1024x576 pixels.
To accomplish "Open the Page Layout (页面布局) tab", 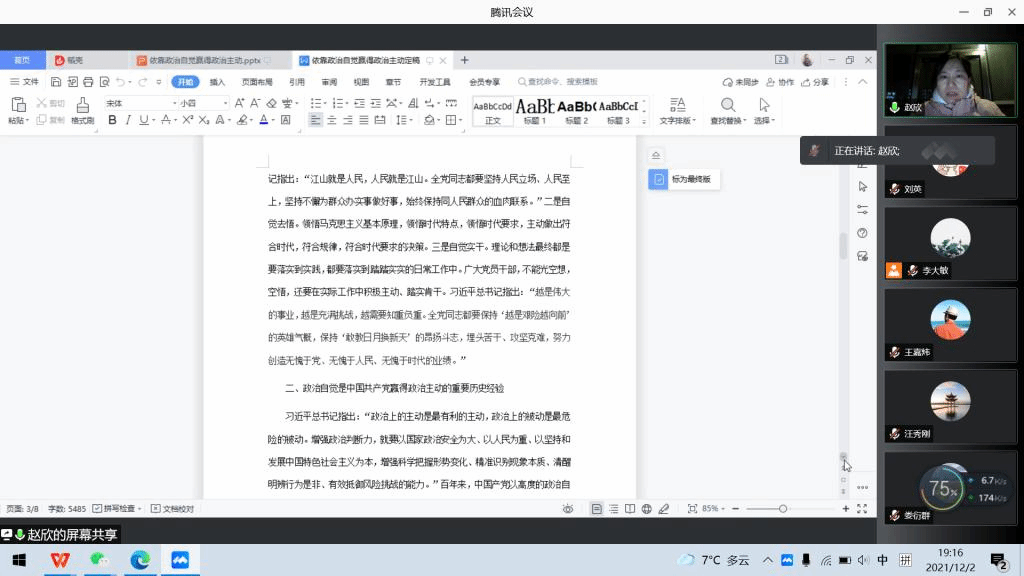I will (x=257, y=82).
